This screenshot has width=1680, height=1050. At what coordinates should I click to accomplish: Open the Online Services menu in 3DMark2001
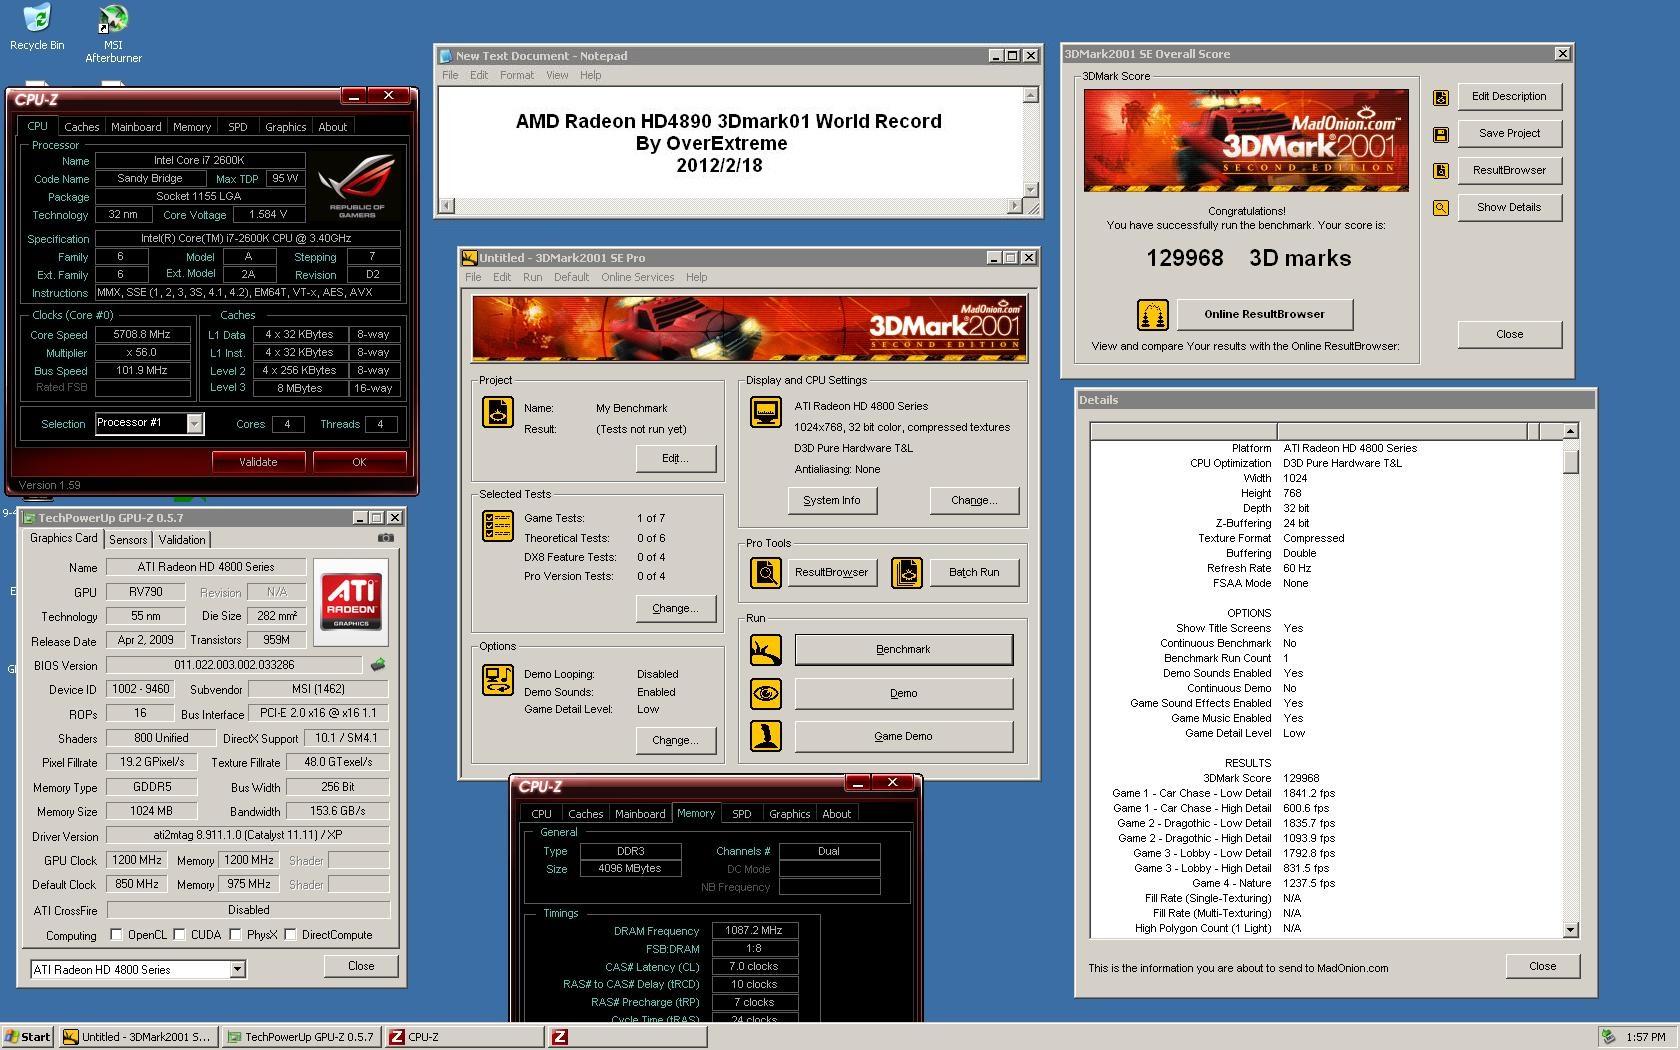pyautogui.click(x=637, y=277)
